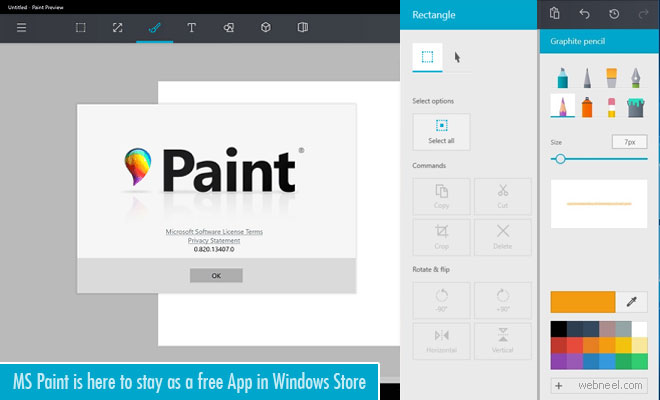
Task: Click the Copy command button
Action: [441, 197]
